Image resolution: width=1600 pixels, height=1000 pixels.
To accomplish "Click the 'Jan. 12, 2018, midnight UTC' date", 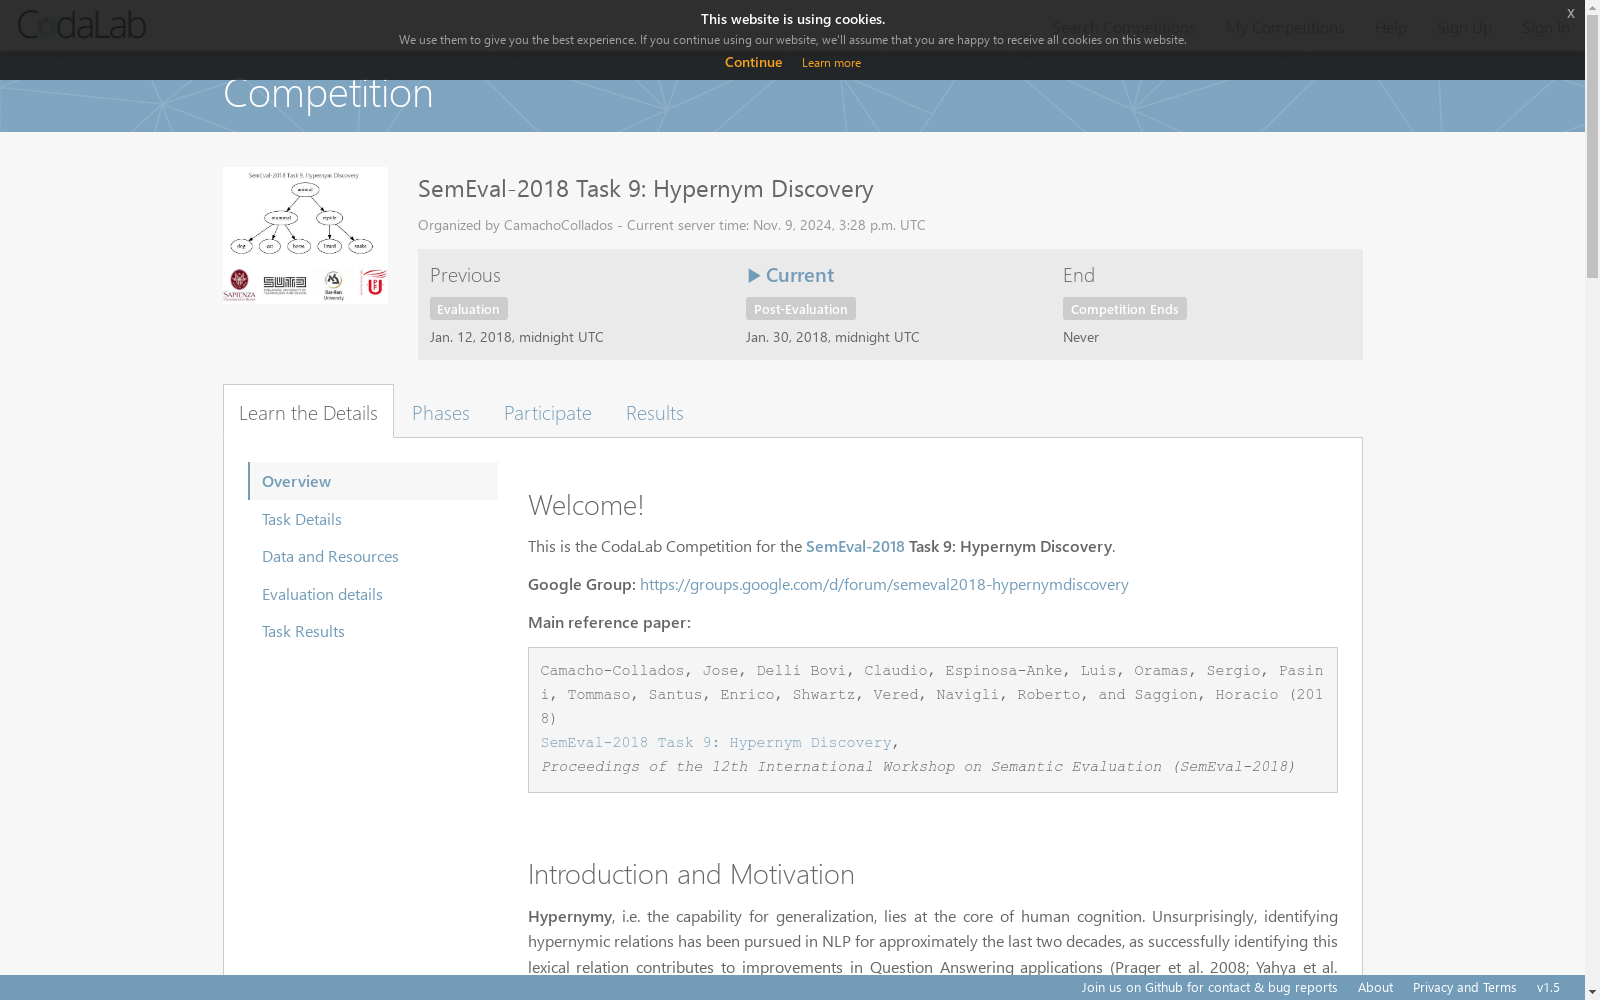I will coord(517,337).
